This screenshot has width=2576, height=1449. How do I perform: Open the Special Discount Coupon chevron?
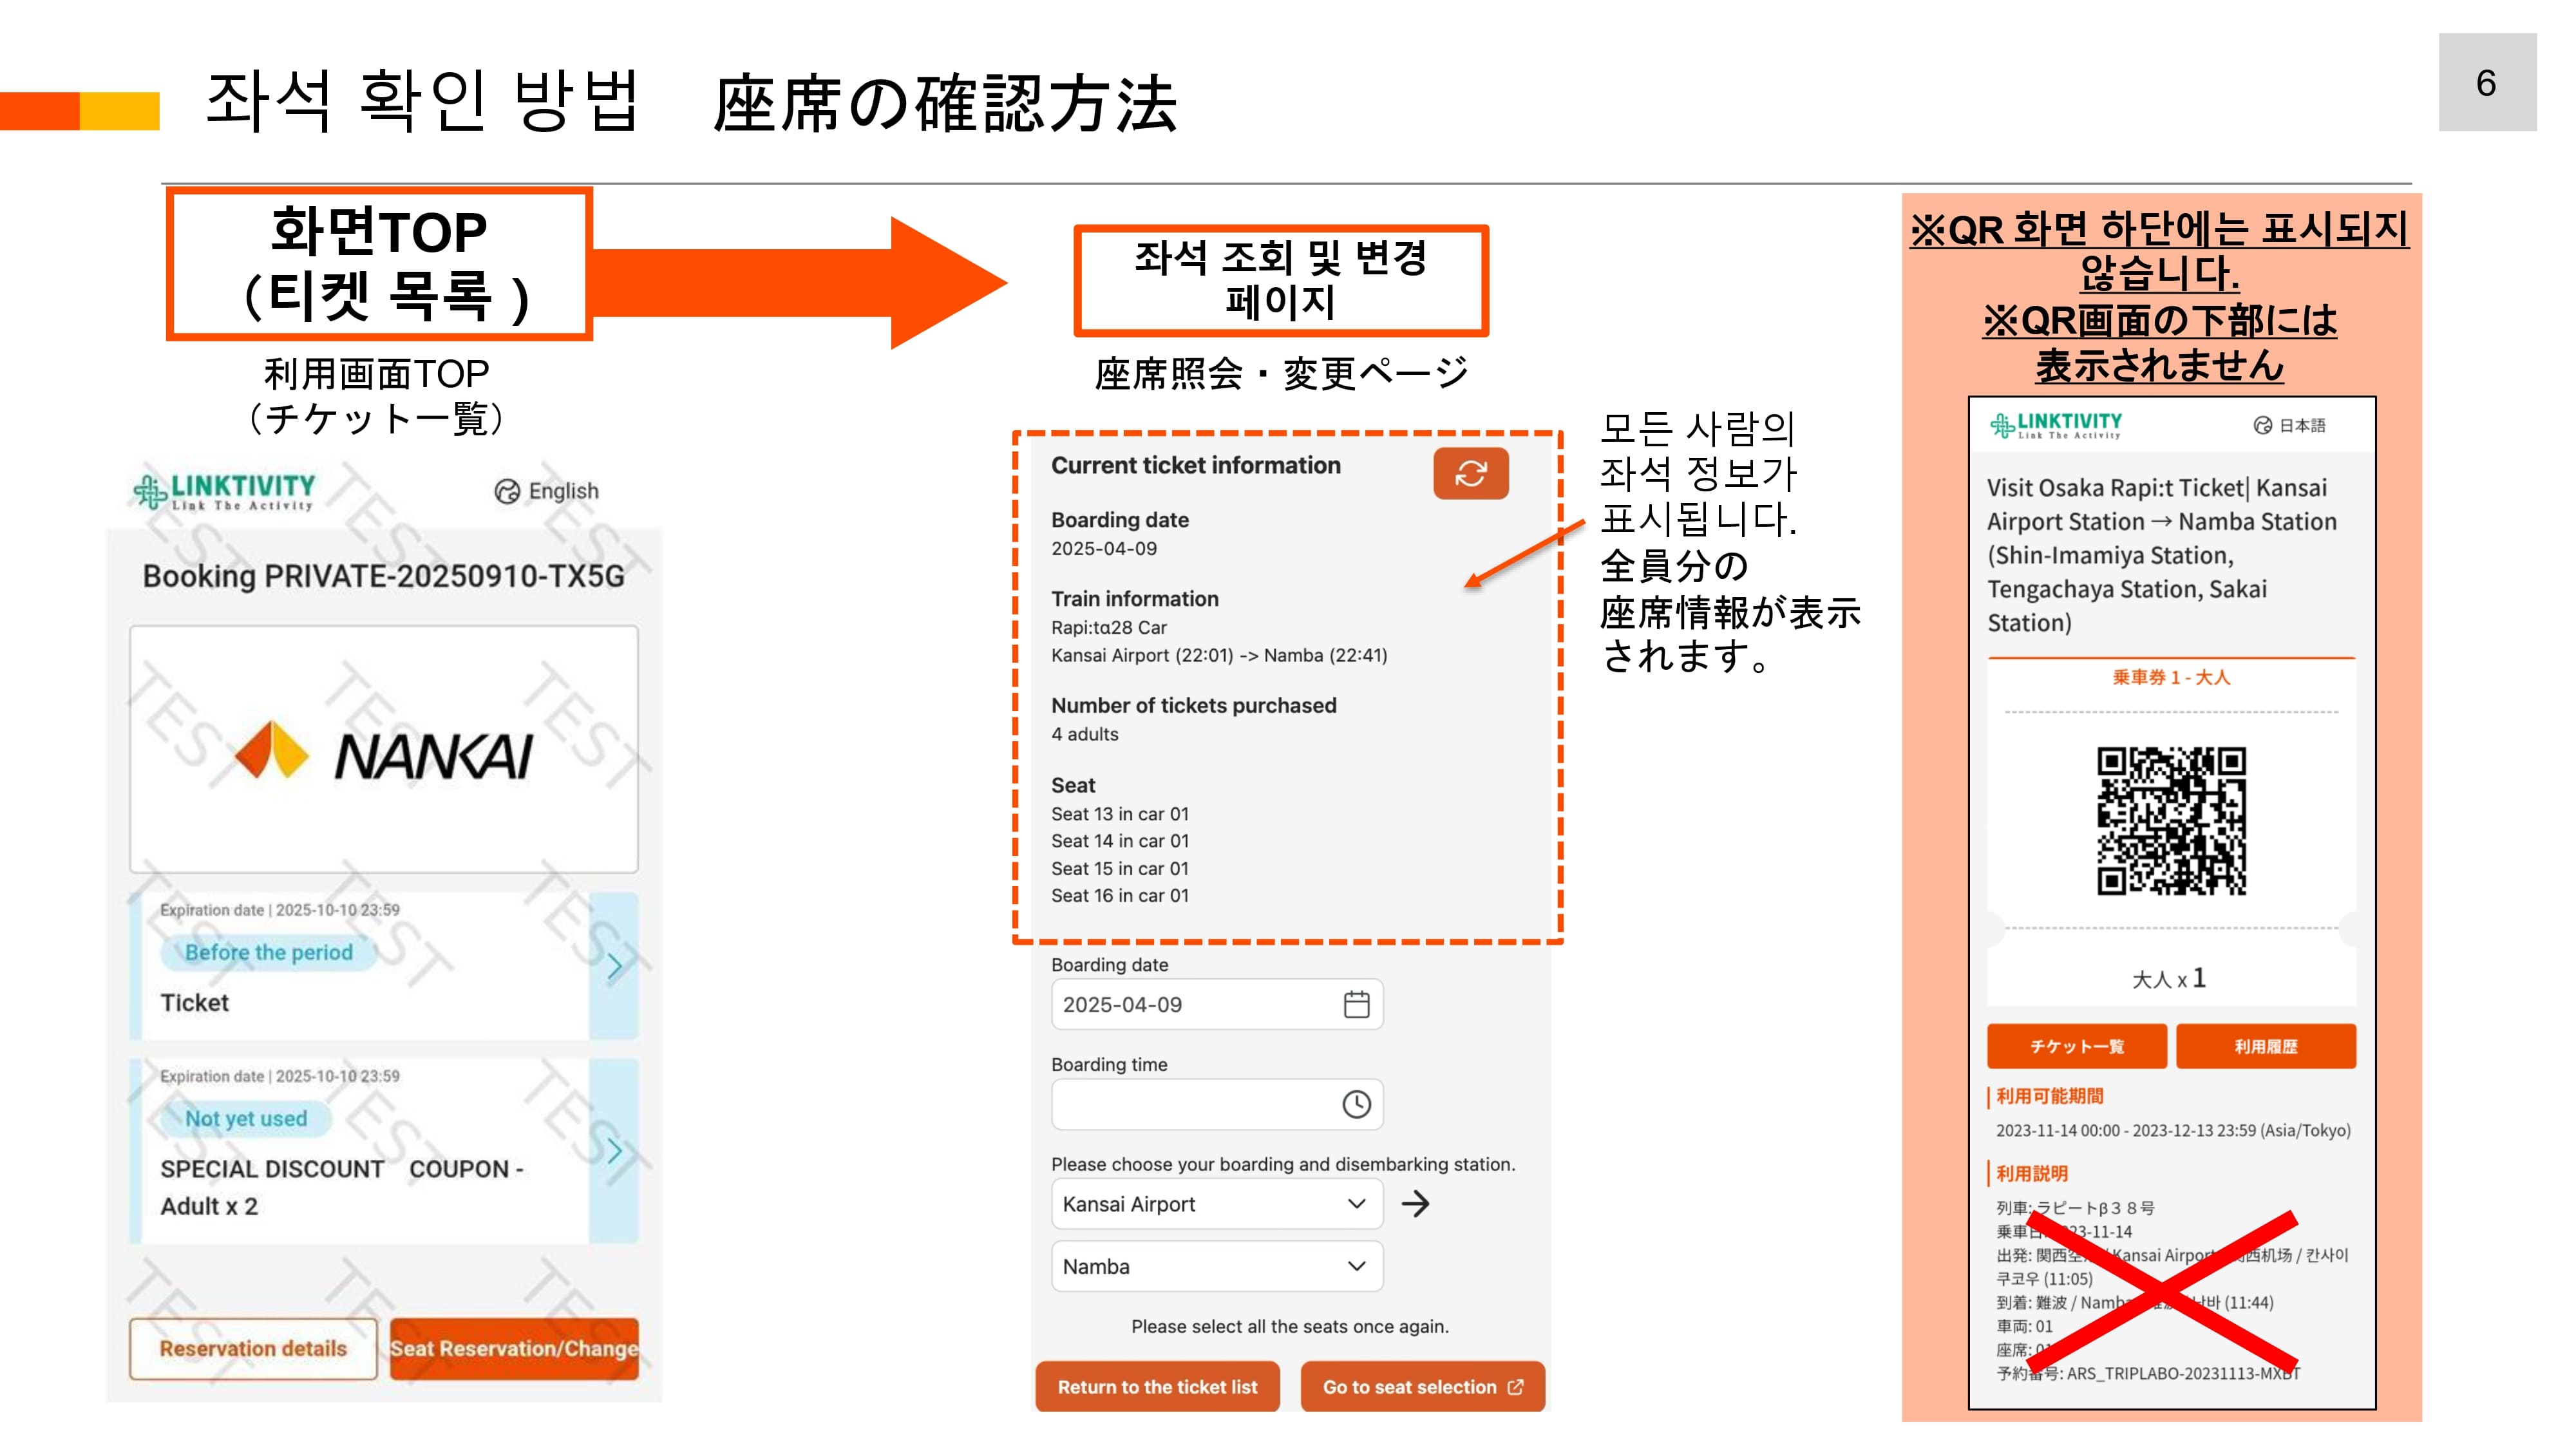tap(614, 1150)
